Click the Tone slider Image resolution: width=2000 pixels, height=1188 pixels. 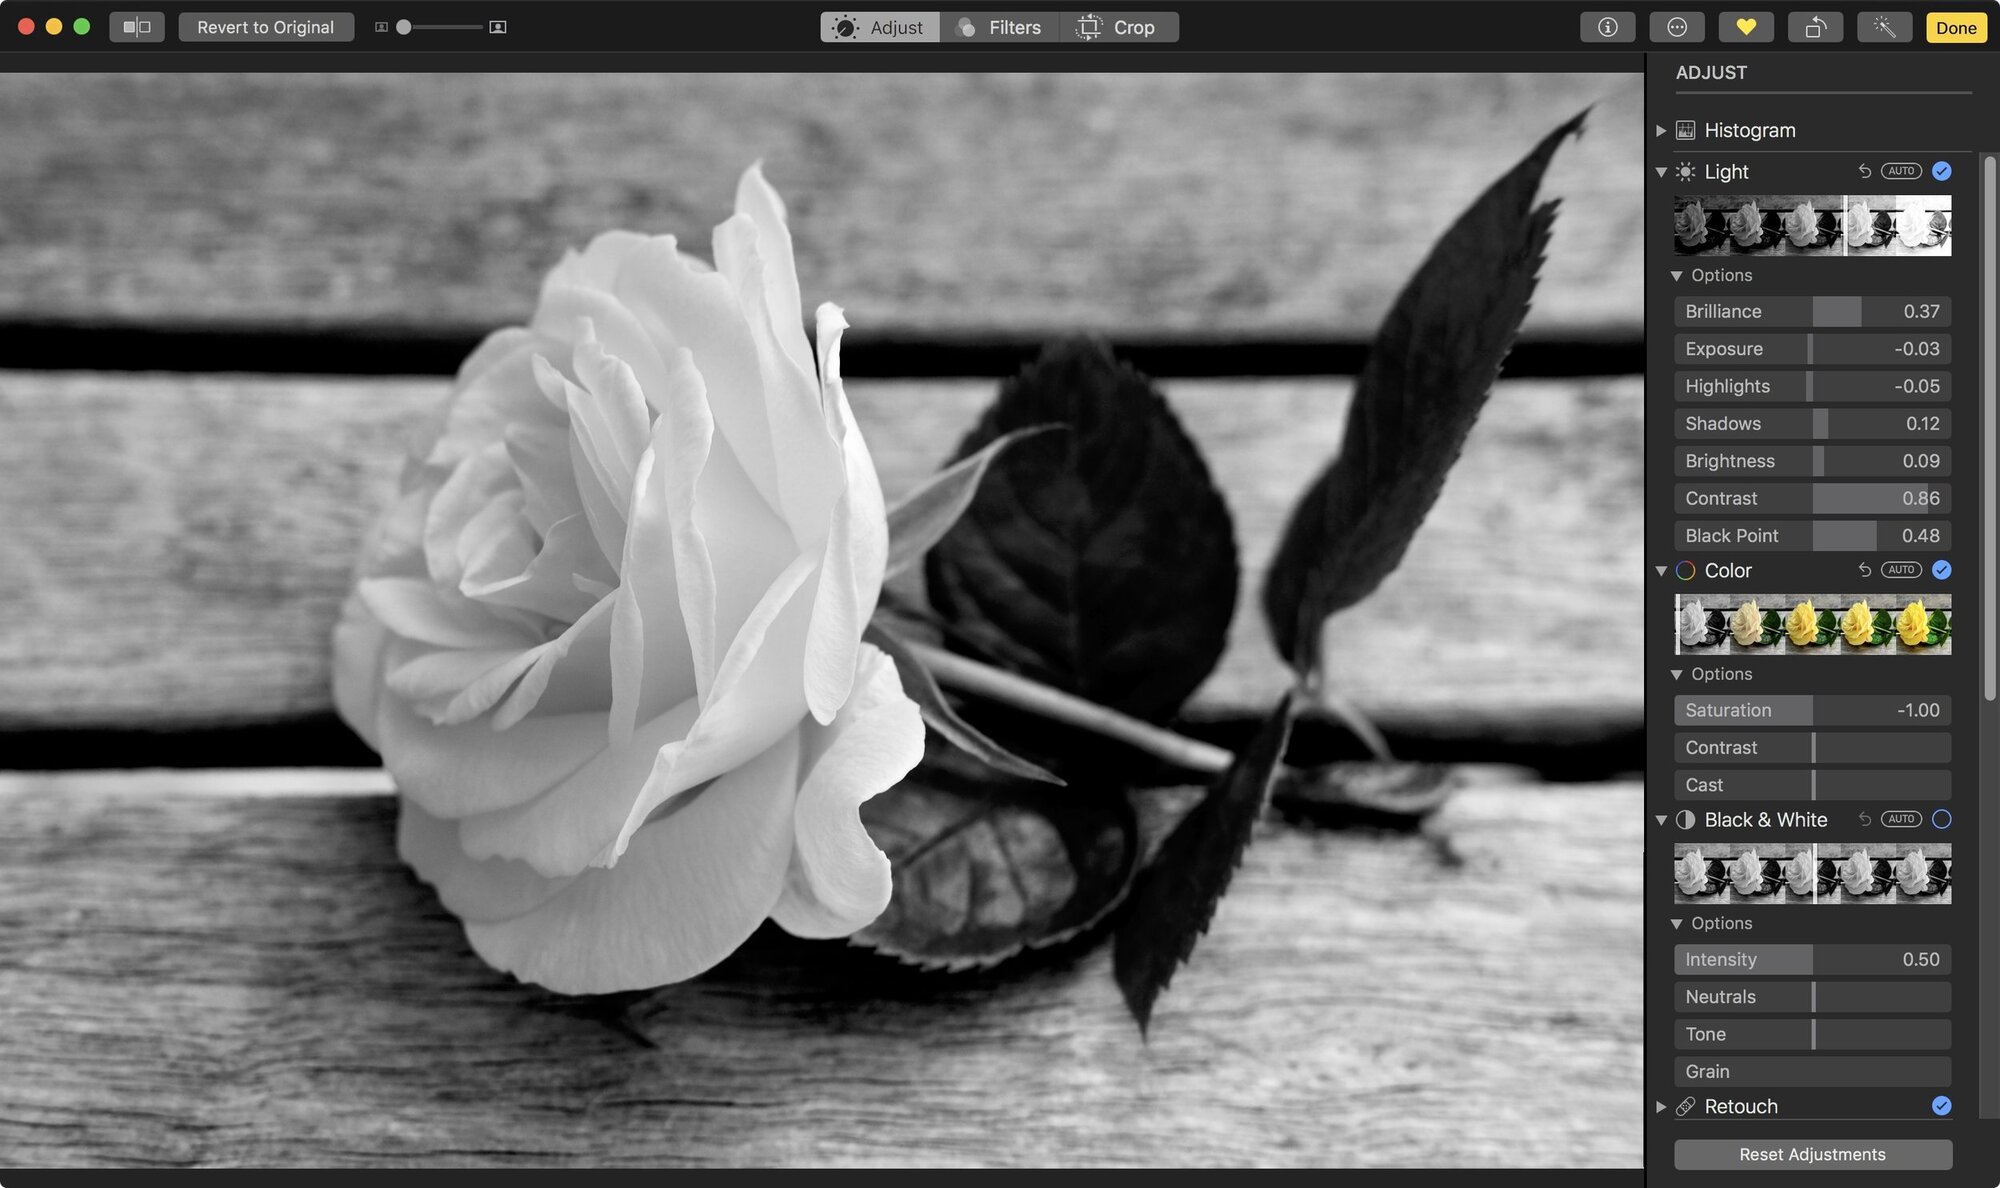1812,1034
